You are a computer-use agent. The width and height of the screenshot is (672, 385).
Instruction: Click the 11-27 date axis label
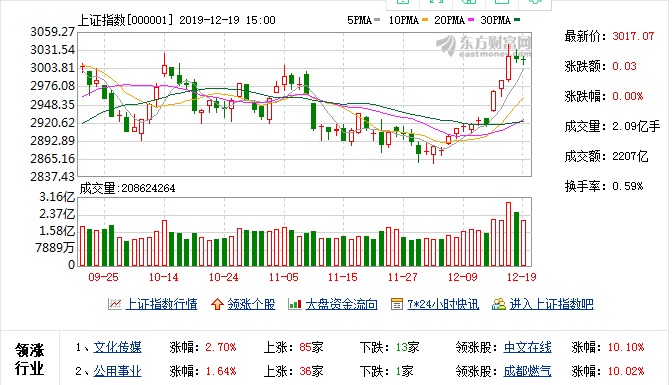pos(402,277)
